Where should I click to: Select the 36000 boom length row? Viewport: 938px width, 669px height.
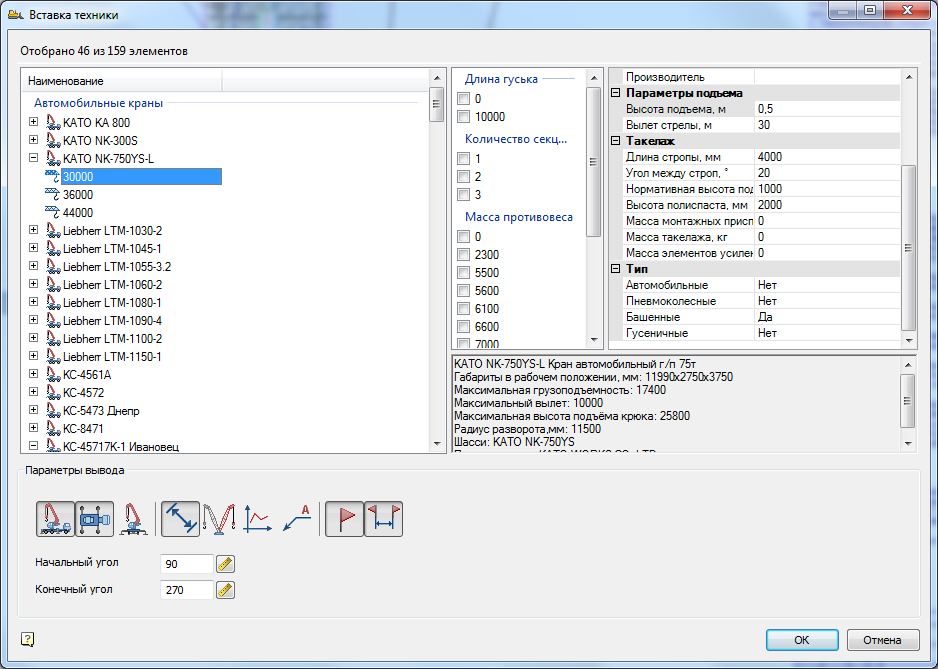[78, 194]
